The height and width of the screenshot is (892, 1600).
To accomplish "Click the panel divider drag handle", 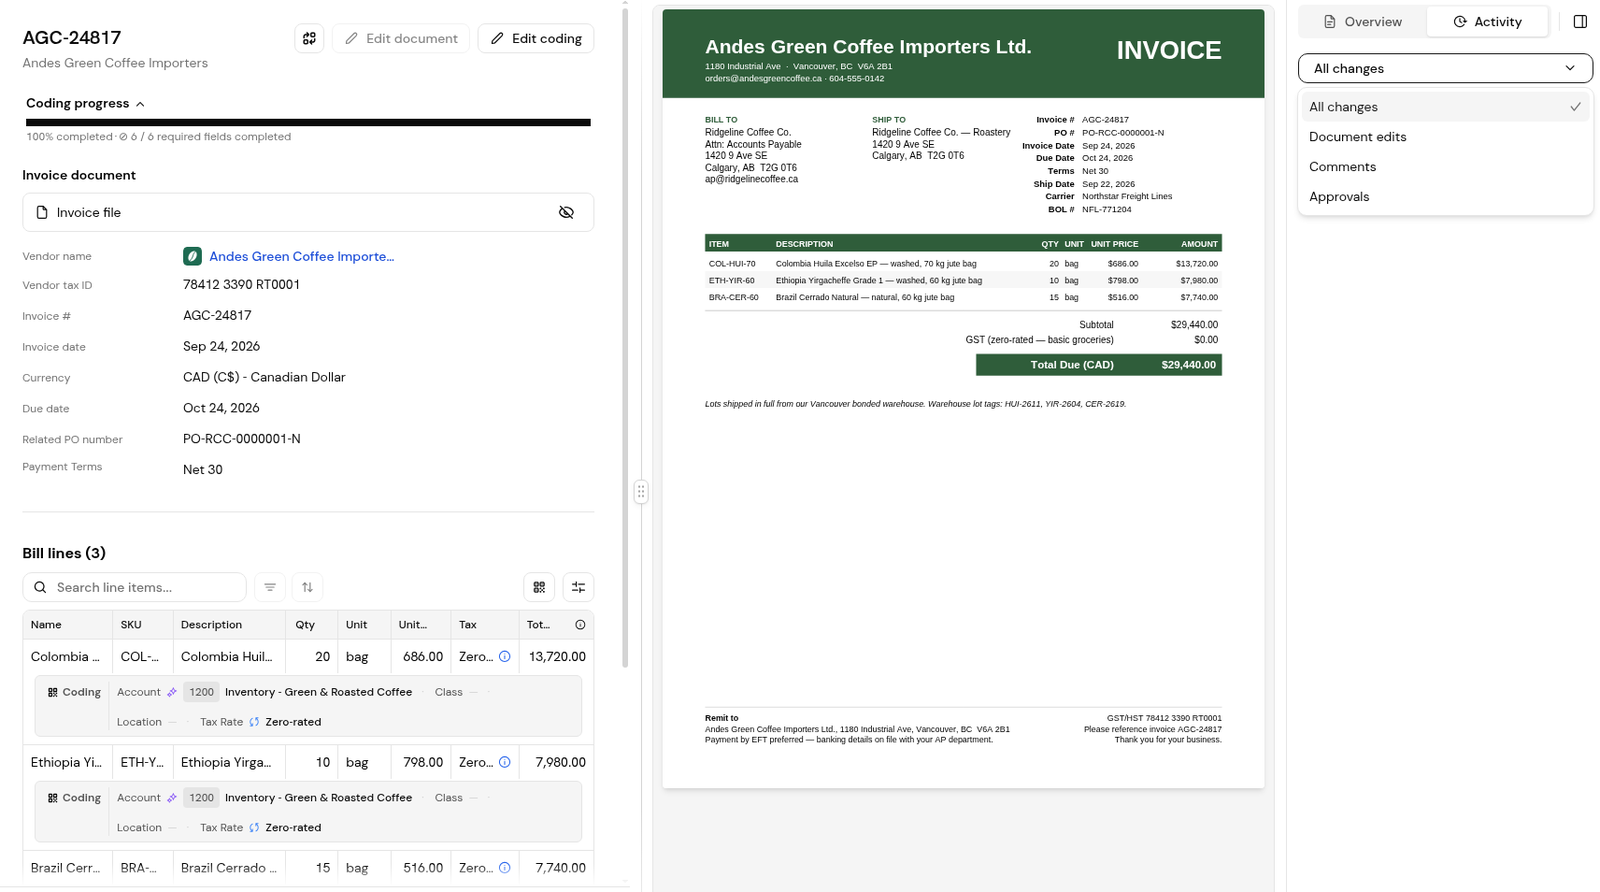I will [x=641, y=491].
